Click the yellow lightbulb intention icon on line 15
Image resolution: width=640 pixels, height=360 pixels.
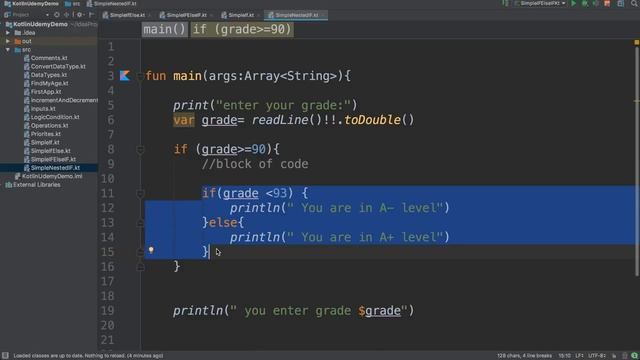tap(151, 250)
